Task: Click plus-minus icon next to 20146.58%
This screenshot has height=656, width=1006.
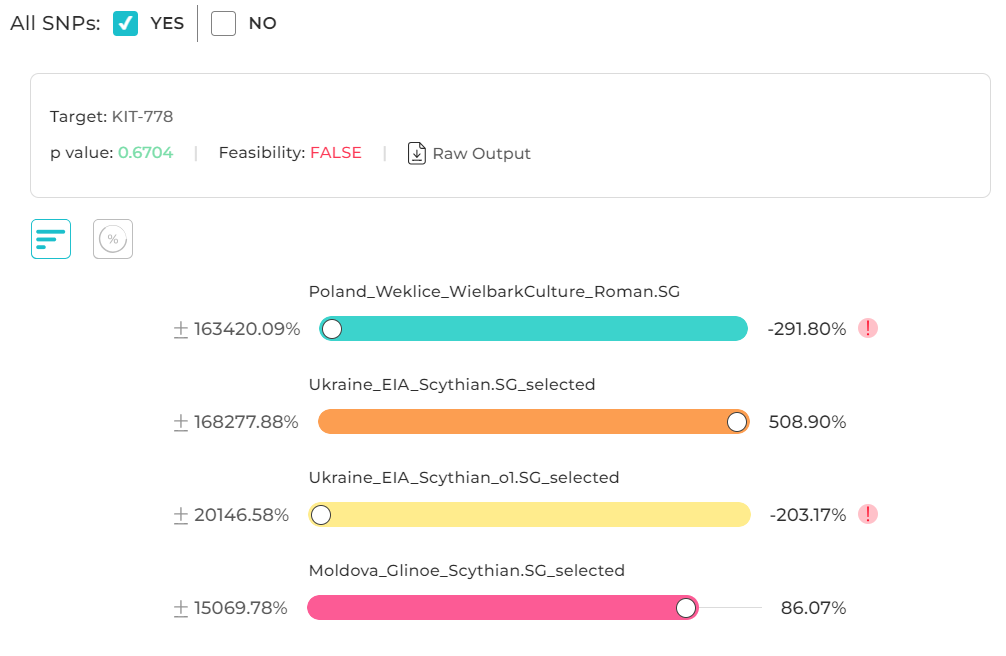Action: (181, 516)
